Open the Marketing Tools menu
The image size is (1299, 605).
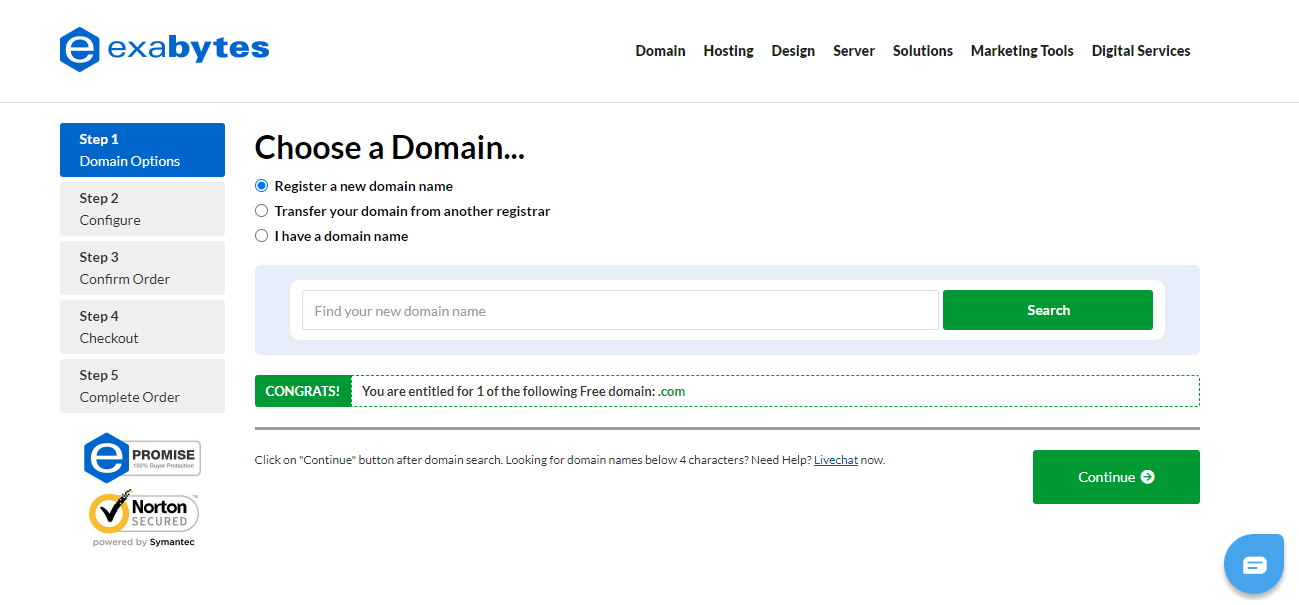coord(1021,50)
